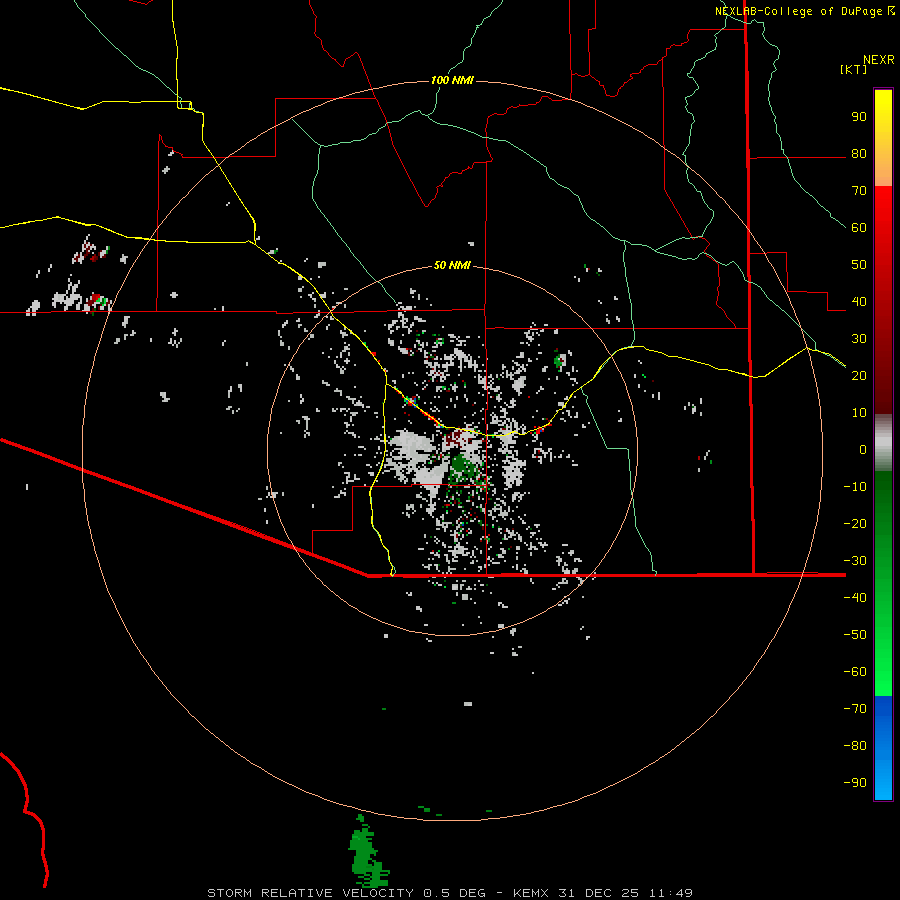This screenshot has height=900, width=900.
Task: Click the positive 20 value on the velocity scale
Action: pos(859,375)
